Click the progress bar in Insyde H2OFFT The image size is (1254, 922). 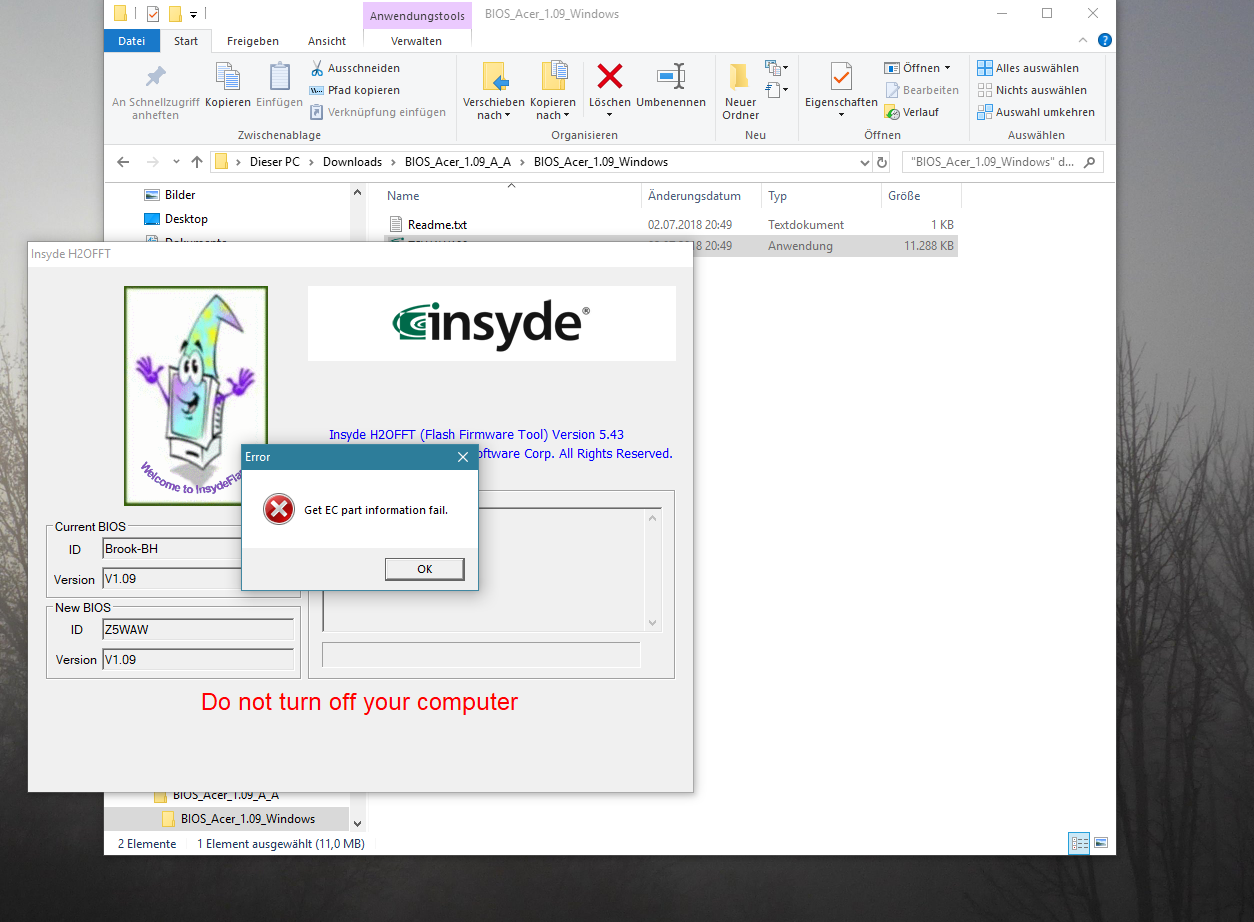tap(481, 655)
